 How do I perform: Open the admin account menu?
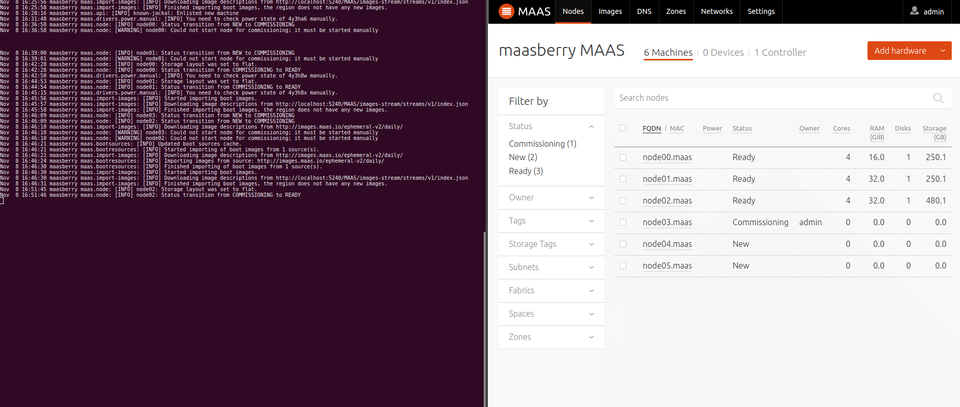click(x=928, y=12)
